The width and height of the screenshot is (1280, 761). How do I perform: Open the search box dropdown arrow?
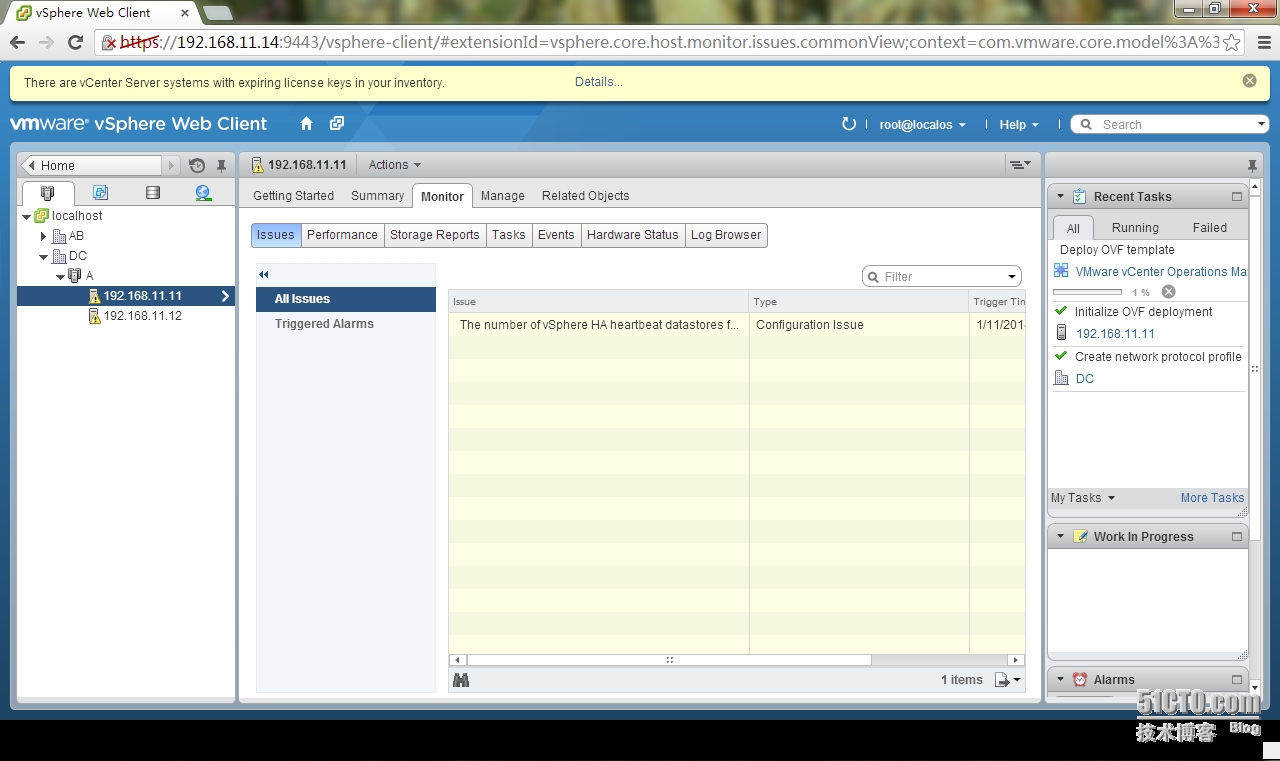tap(1261, 124)
